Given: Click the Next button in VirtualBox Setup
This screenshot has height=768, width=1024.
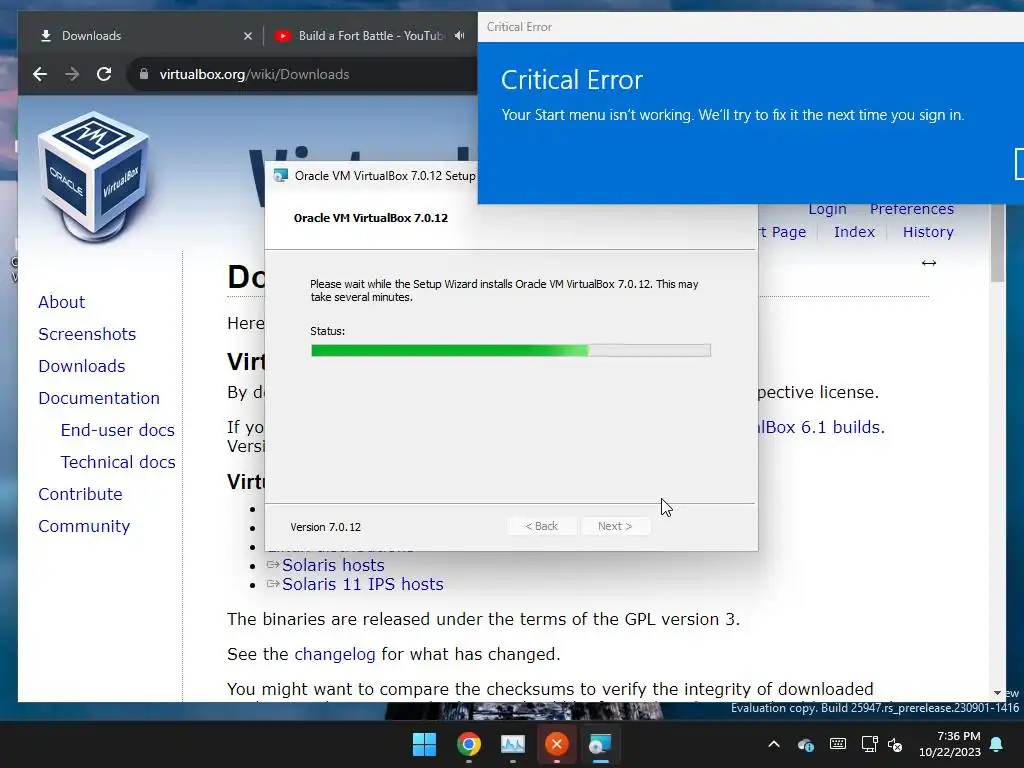Looking at the screenshot, I should (615, 526).
